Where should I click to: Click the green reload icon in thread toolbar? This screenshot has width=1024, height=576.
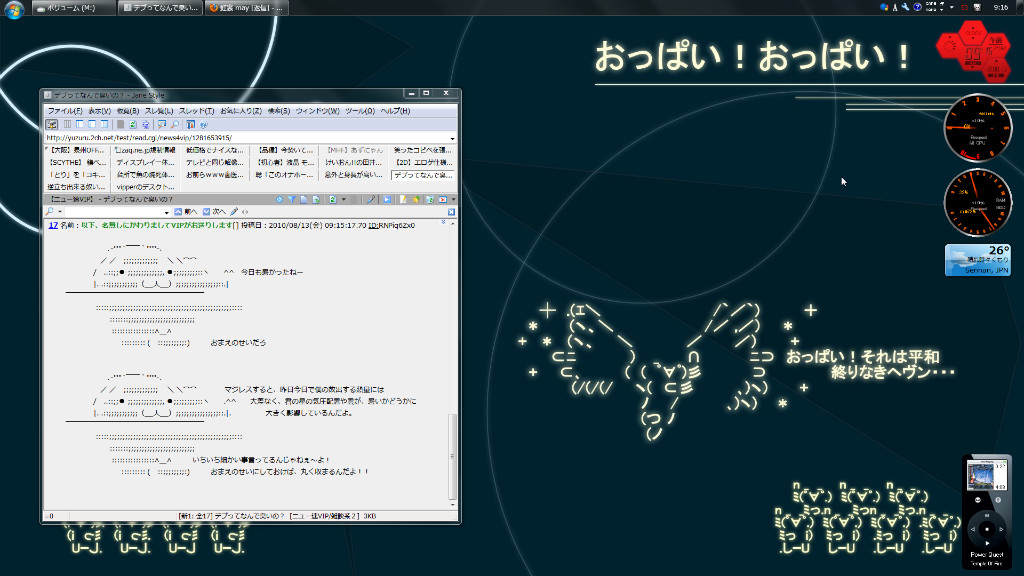click(333, 199)
